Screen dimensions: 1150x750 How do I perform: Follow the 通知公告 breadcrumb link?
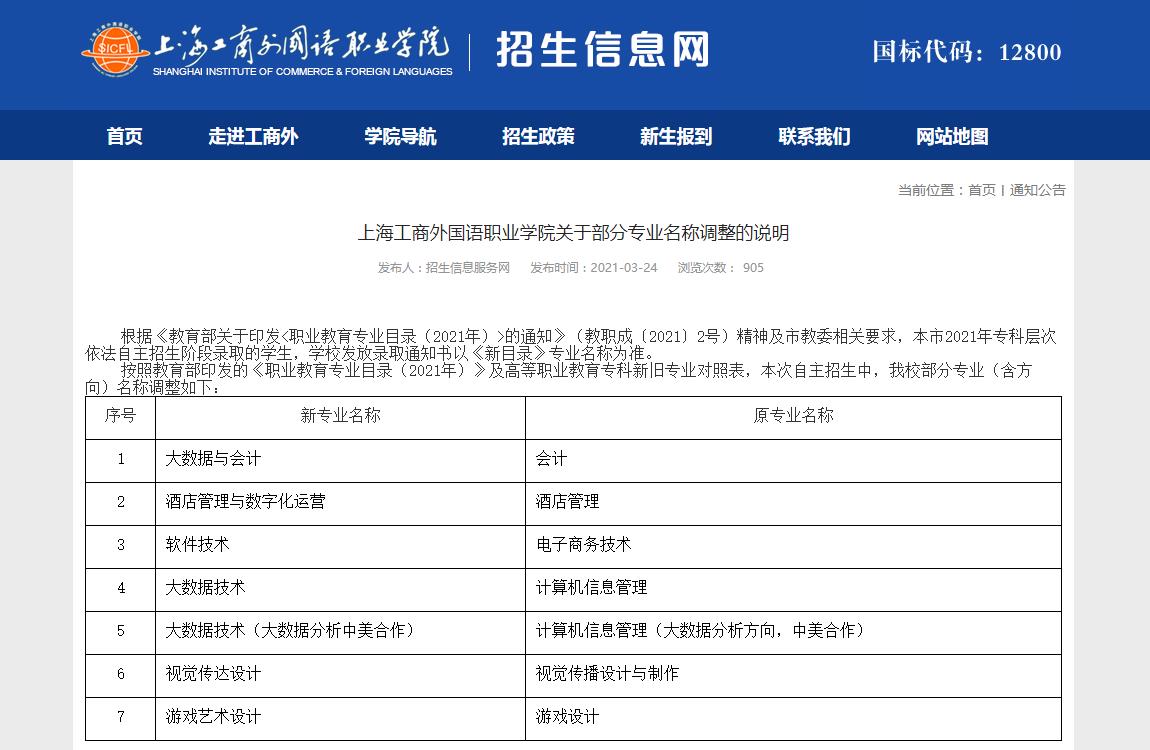point(1037,190)
